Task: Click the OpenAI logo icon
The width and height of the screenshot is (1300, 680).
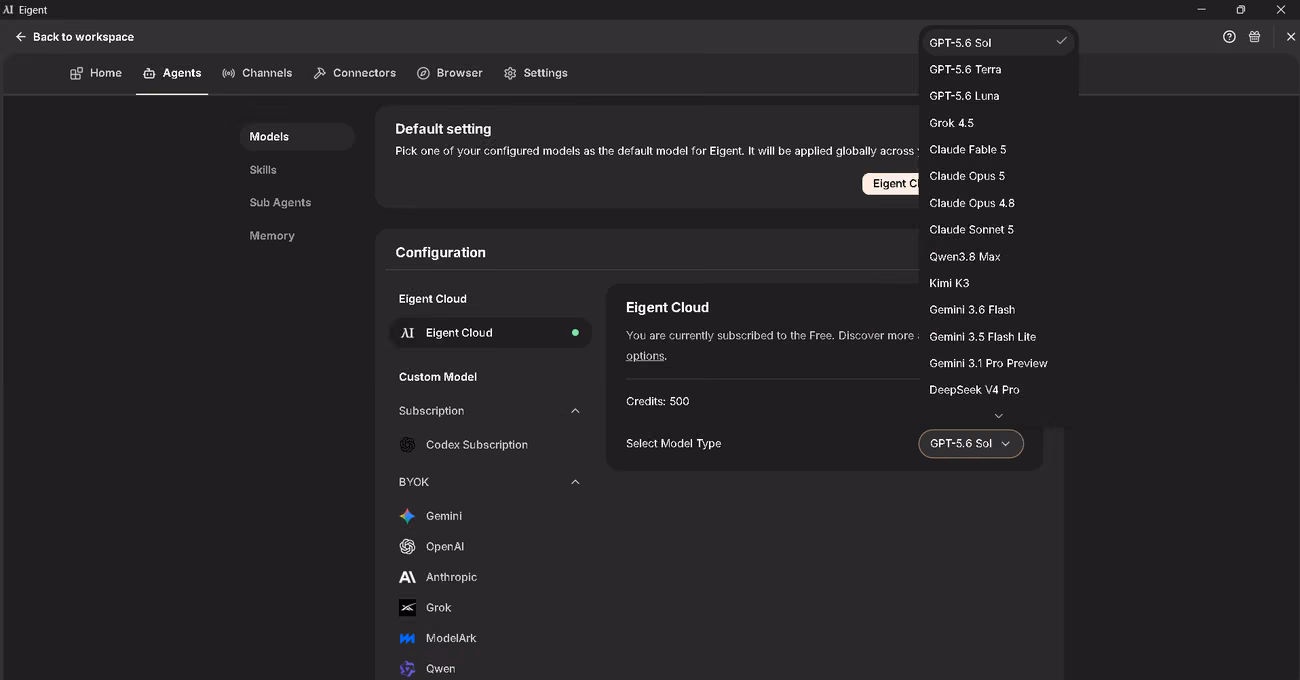Action: point(407,547)
